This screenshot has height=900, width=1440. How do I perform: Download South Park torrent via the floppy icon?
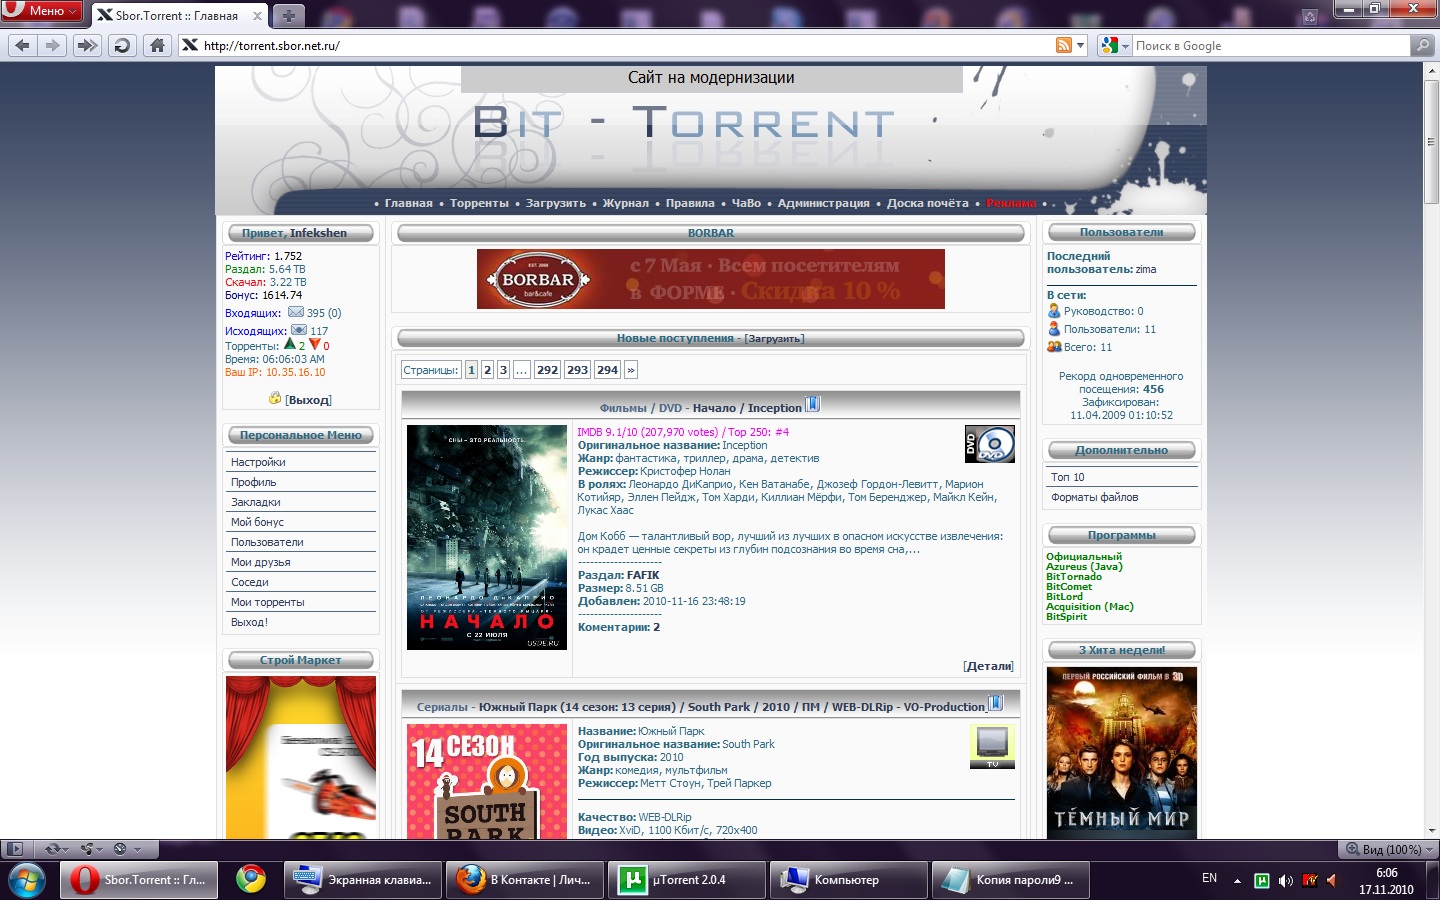click(995, 703)
